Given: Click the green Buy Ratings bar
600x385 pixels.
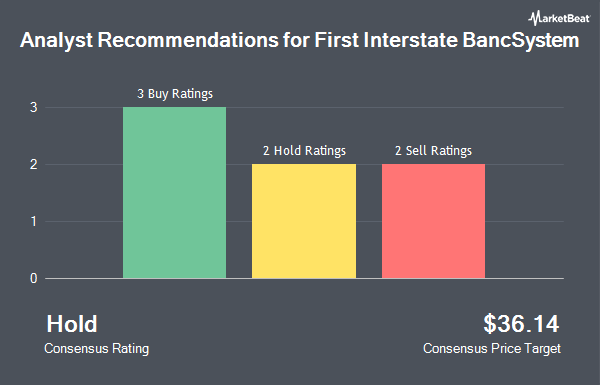Looking at the screenshot, I should coord(174,192).
